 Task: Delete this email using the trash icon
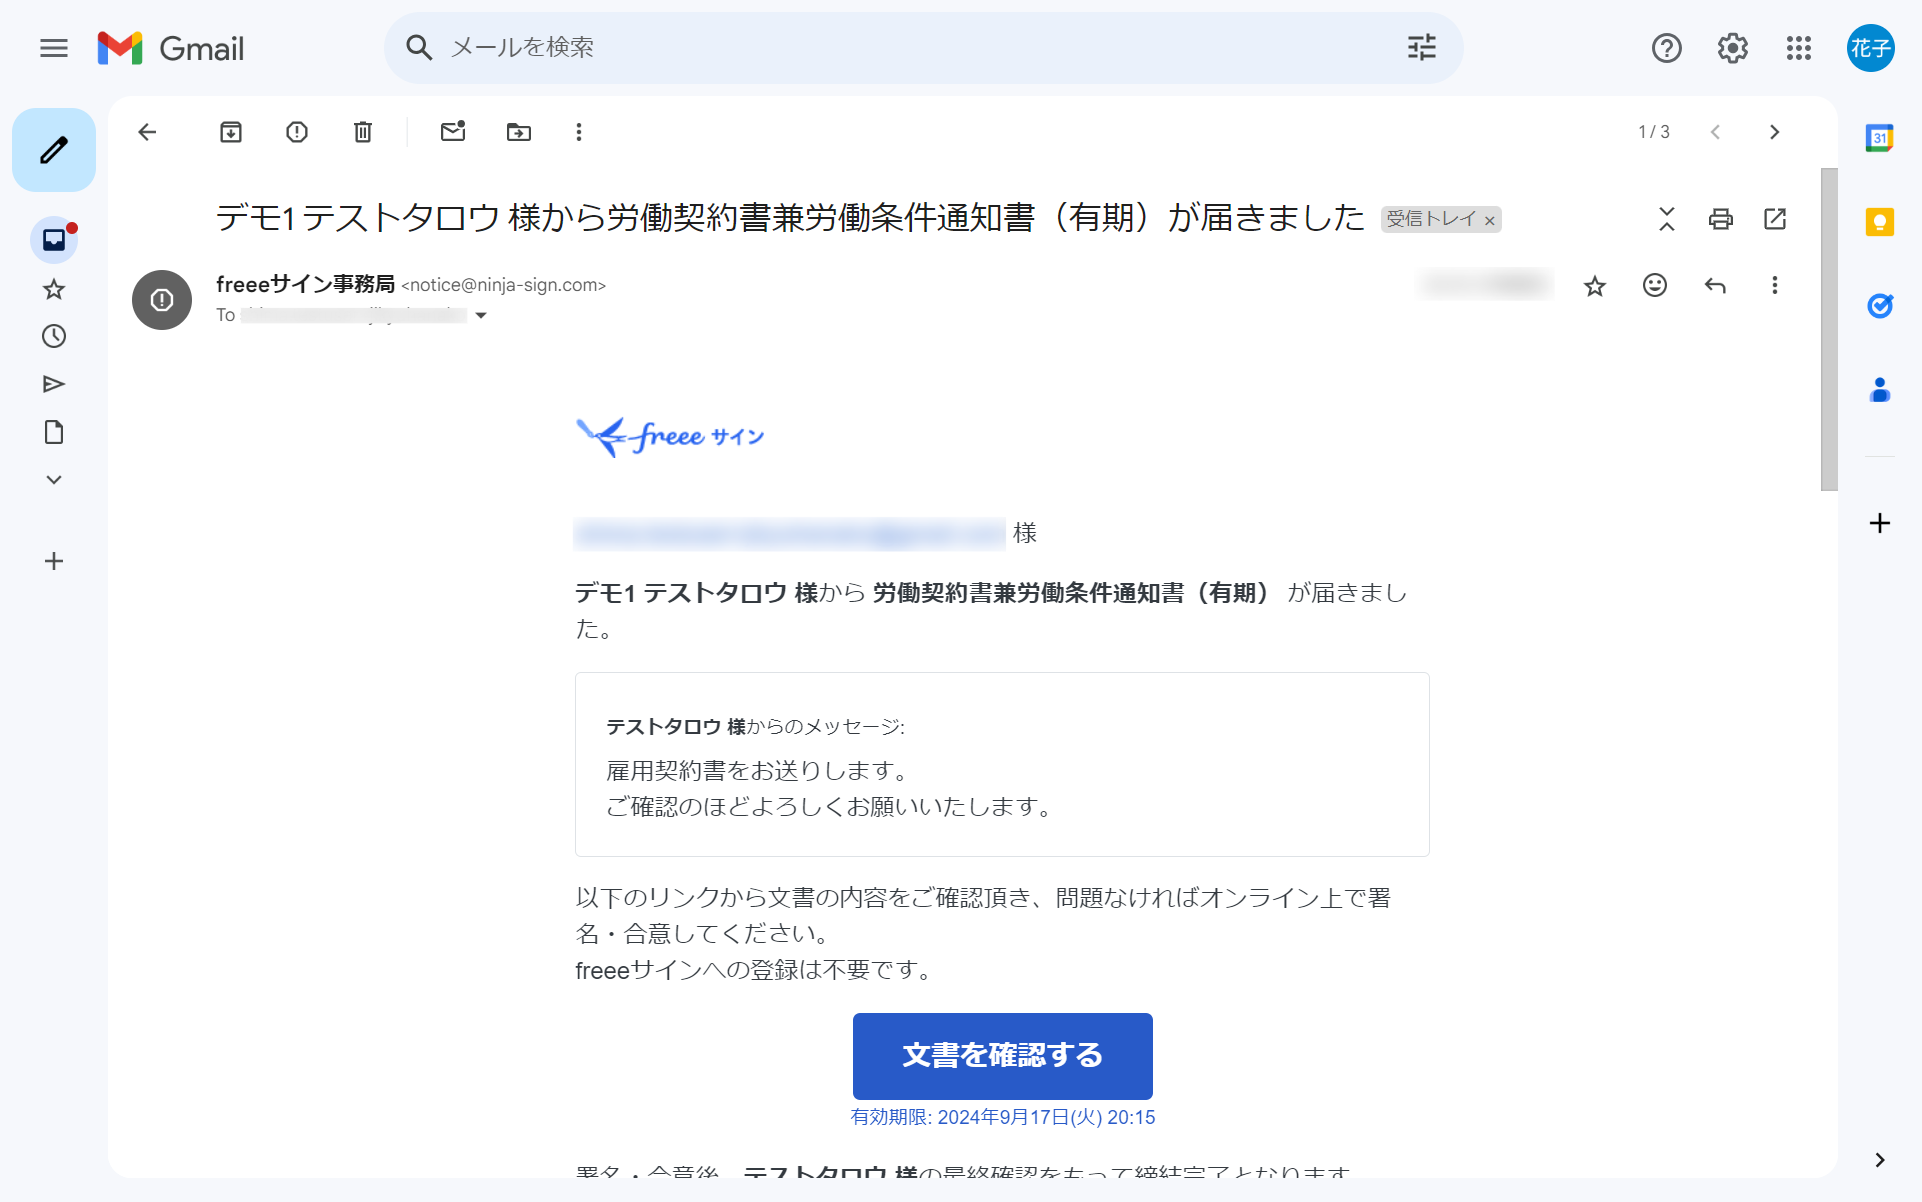point(363,132)
